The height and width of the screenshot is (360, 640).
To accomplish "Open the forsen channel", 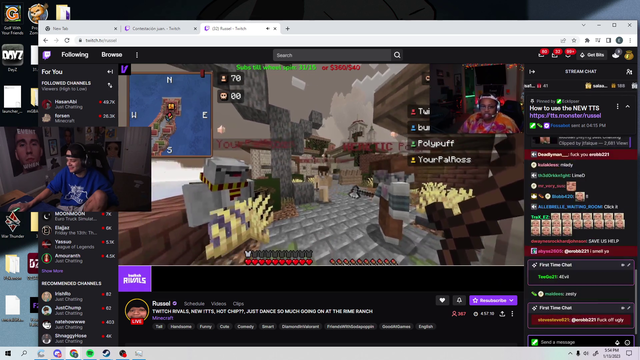I will click(x=78, y=118).
